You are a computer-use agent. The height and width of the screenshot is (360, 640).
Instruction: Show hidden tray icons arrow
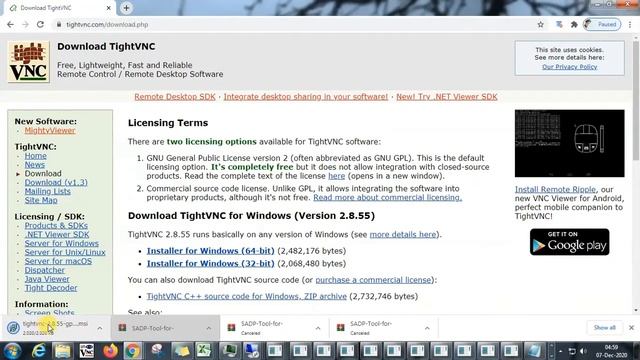click(x=561, y=351)
